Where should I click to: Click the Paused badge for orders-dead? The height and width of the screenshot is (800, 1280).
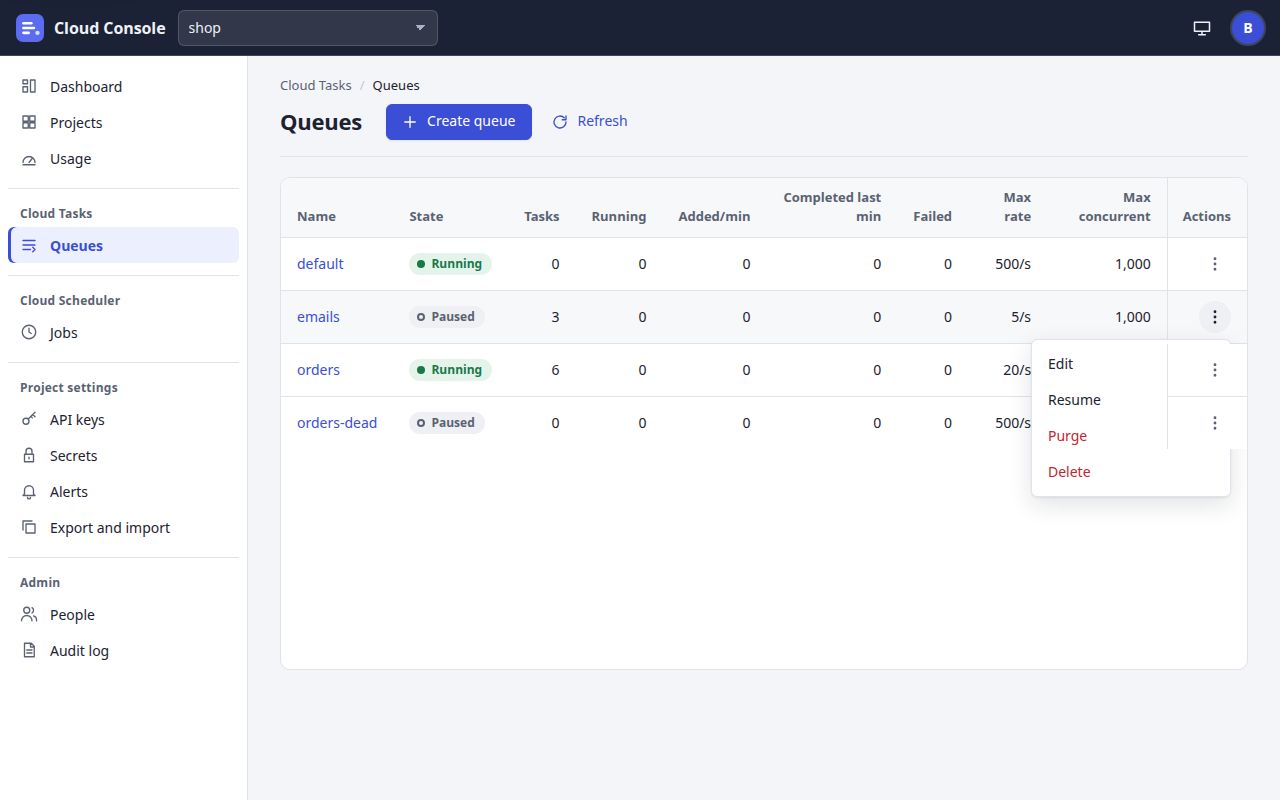pyautogui.click(x=447, y=423)
